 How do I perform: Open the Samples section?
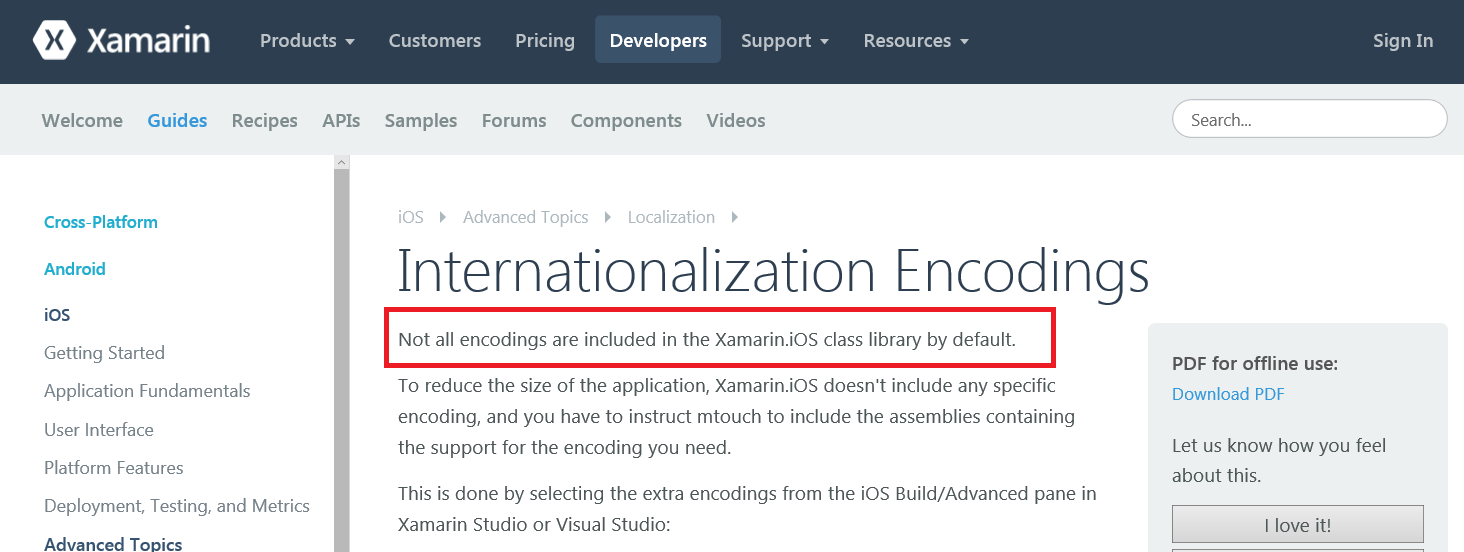pyautogui.click(x=421, y=120)
